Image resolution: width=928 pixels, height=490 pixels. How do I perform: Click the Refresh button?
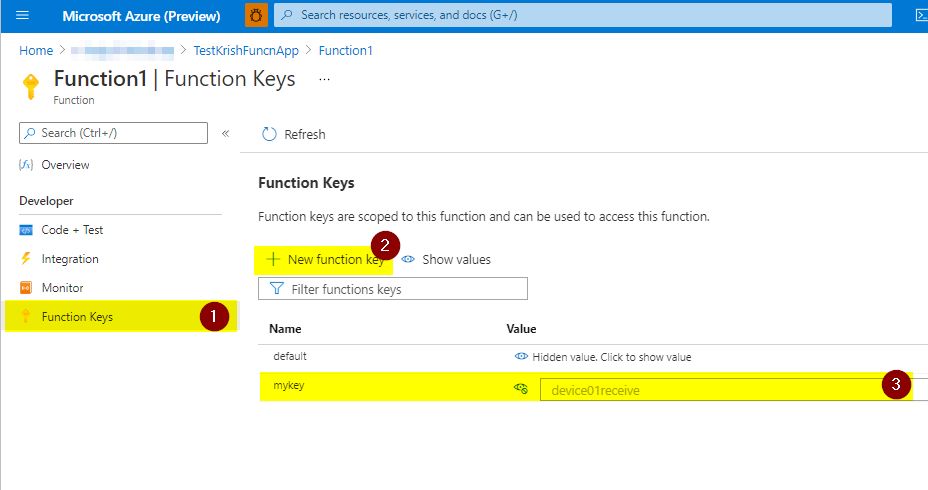[294, 134]
